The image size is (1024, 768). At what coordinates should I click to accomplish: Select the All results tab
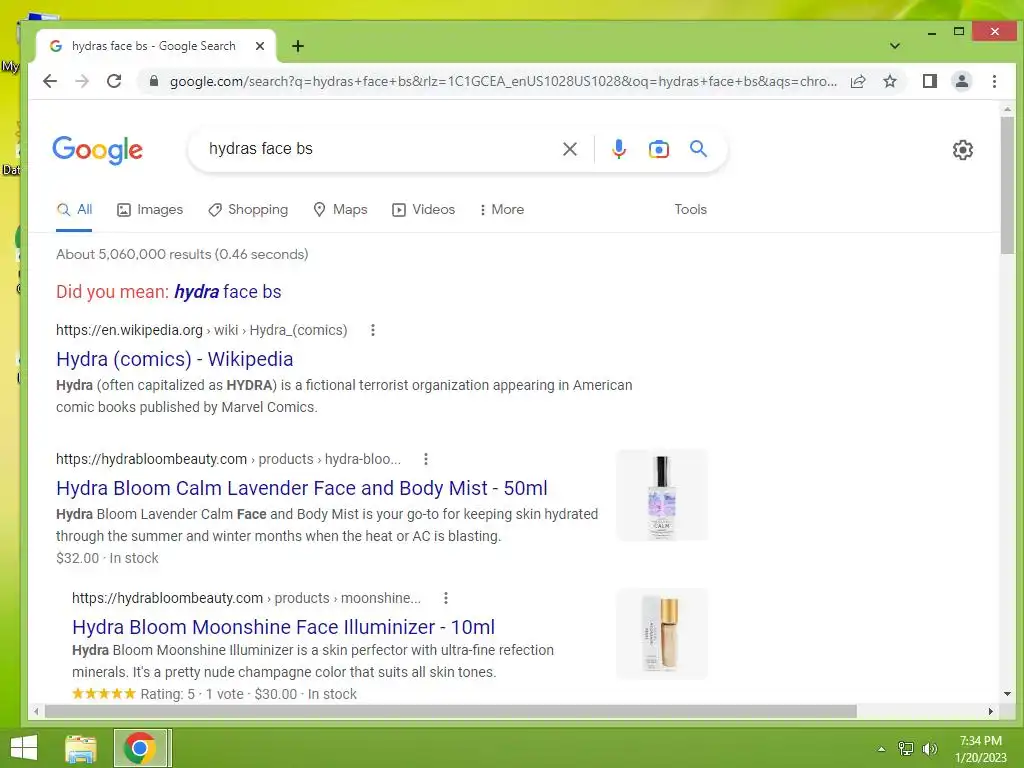(74, 210)
